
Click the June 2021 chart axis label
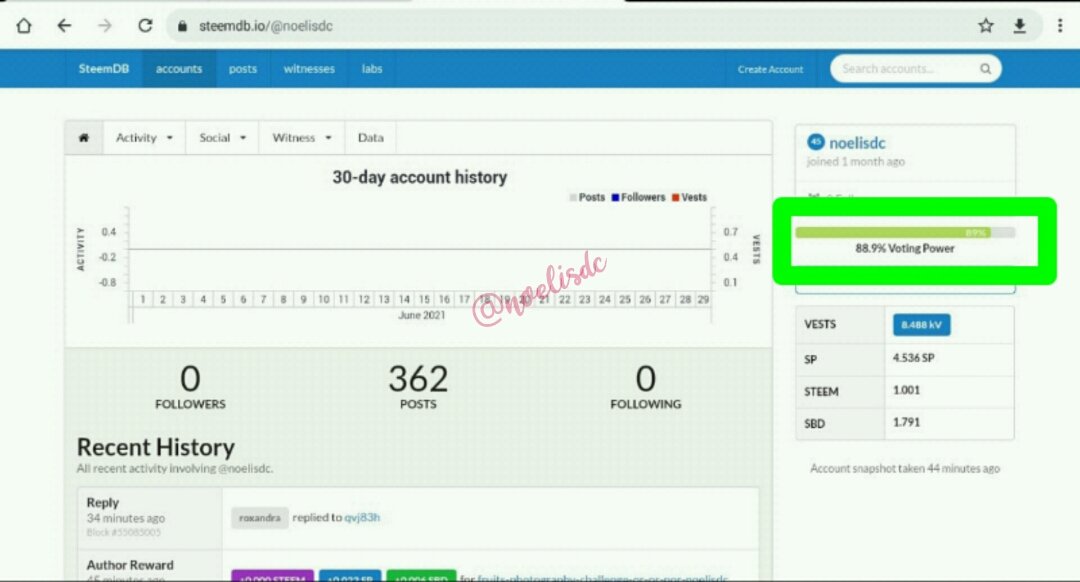[422, 315]
